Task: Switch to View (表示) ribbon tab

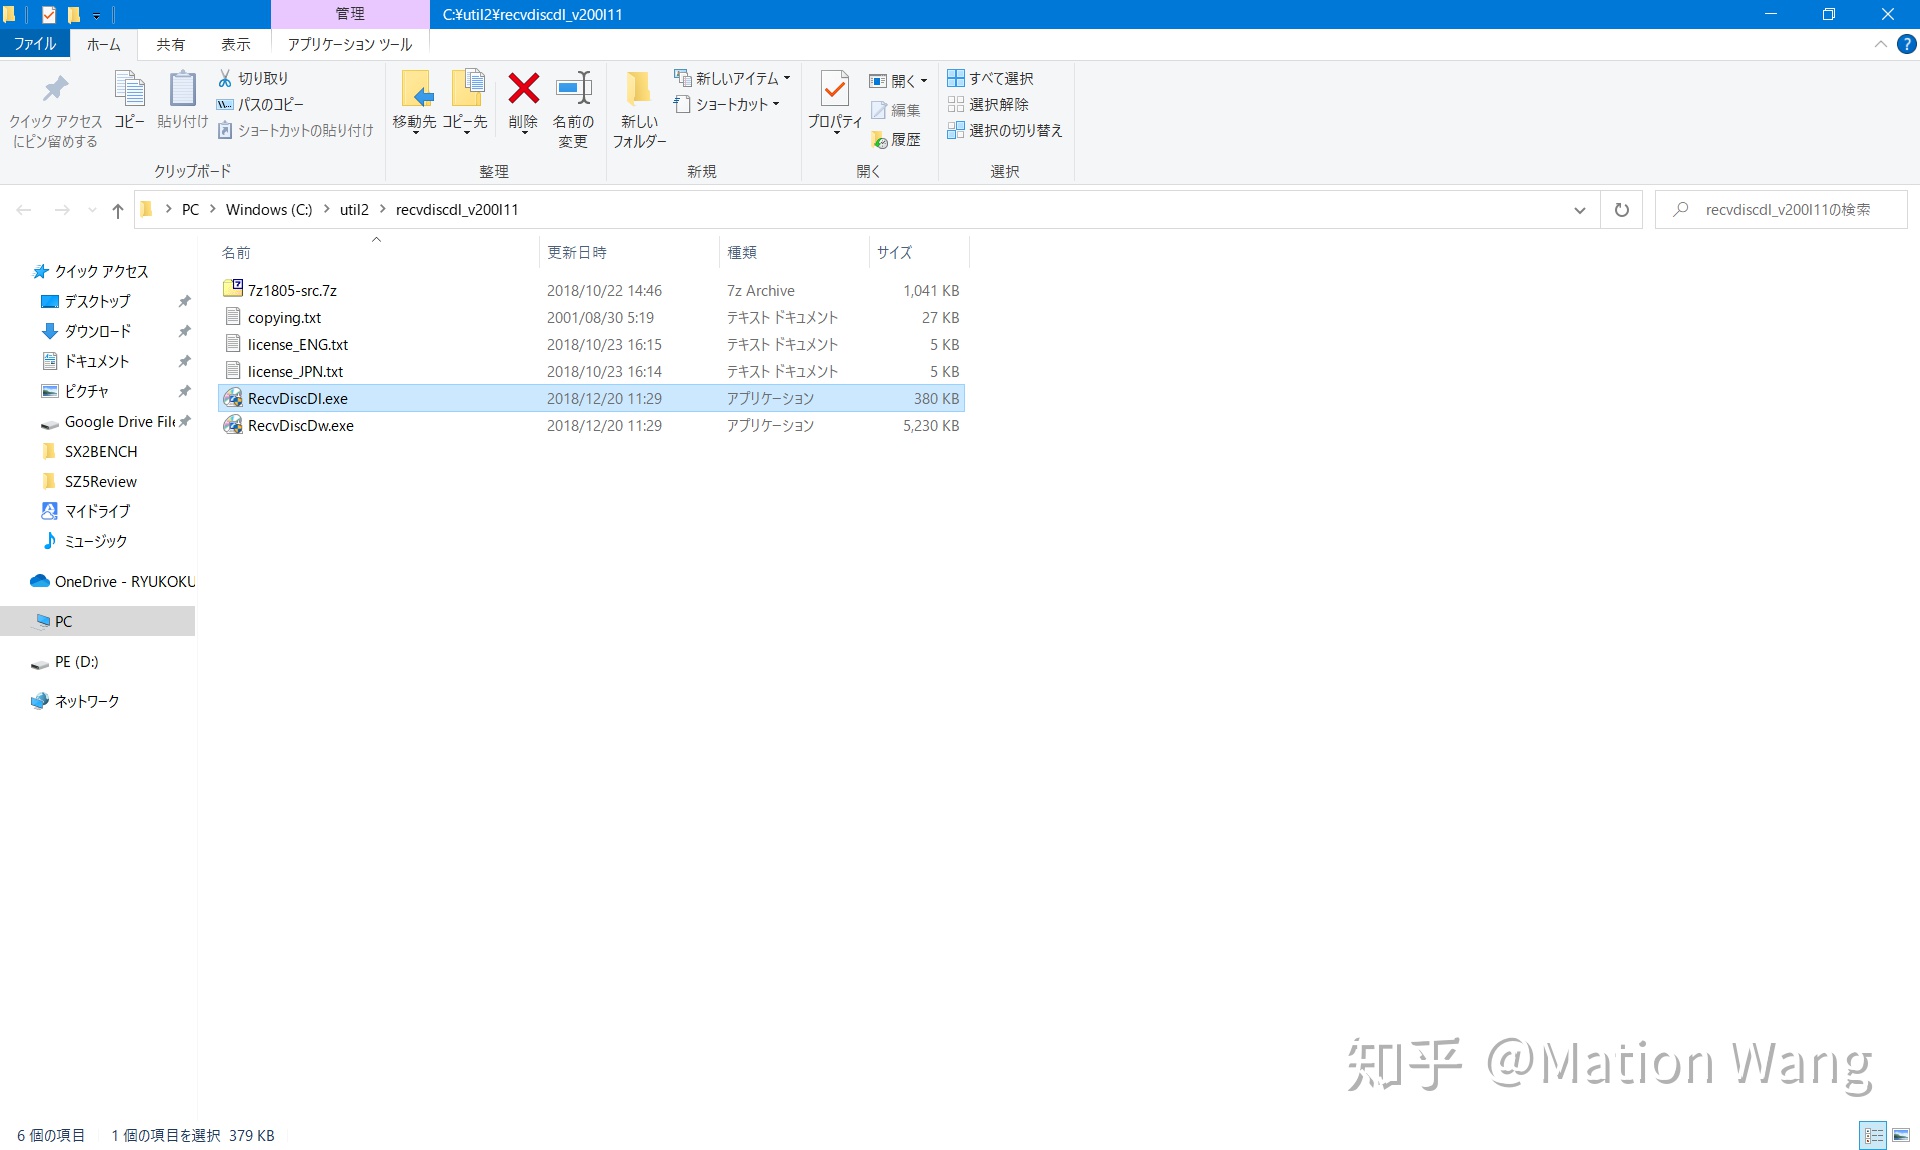Action: click(x=236, y=44)
